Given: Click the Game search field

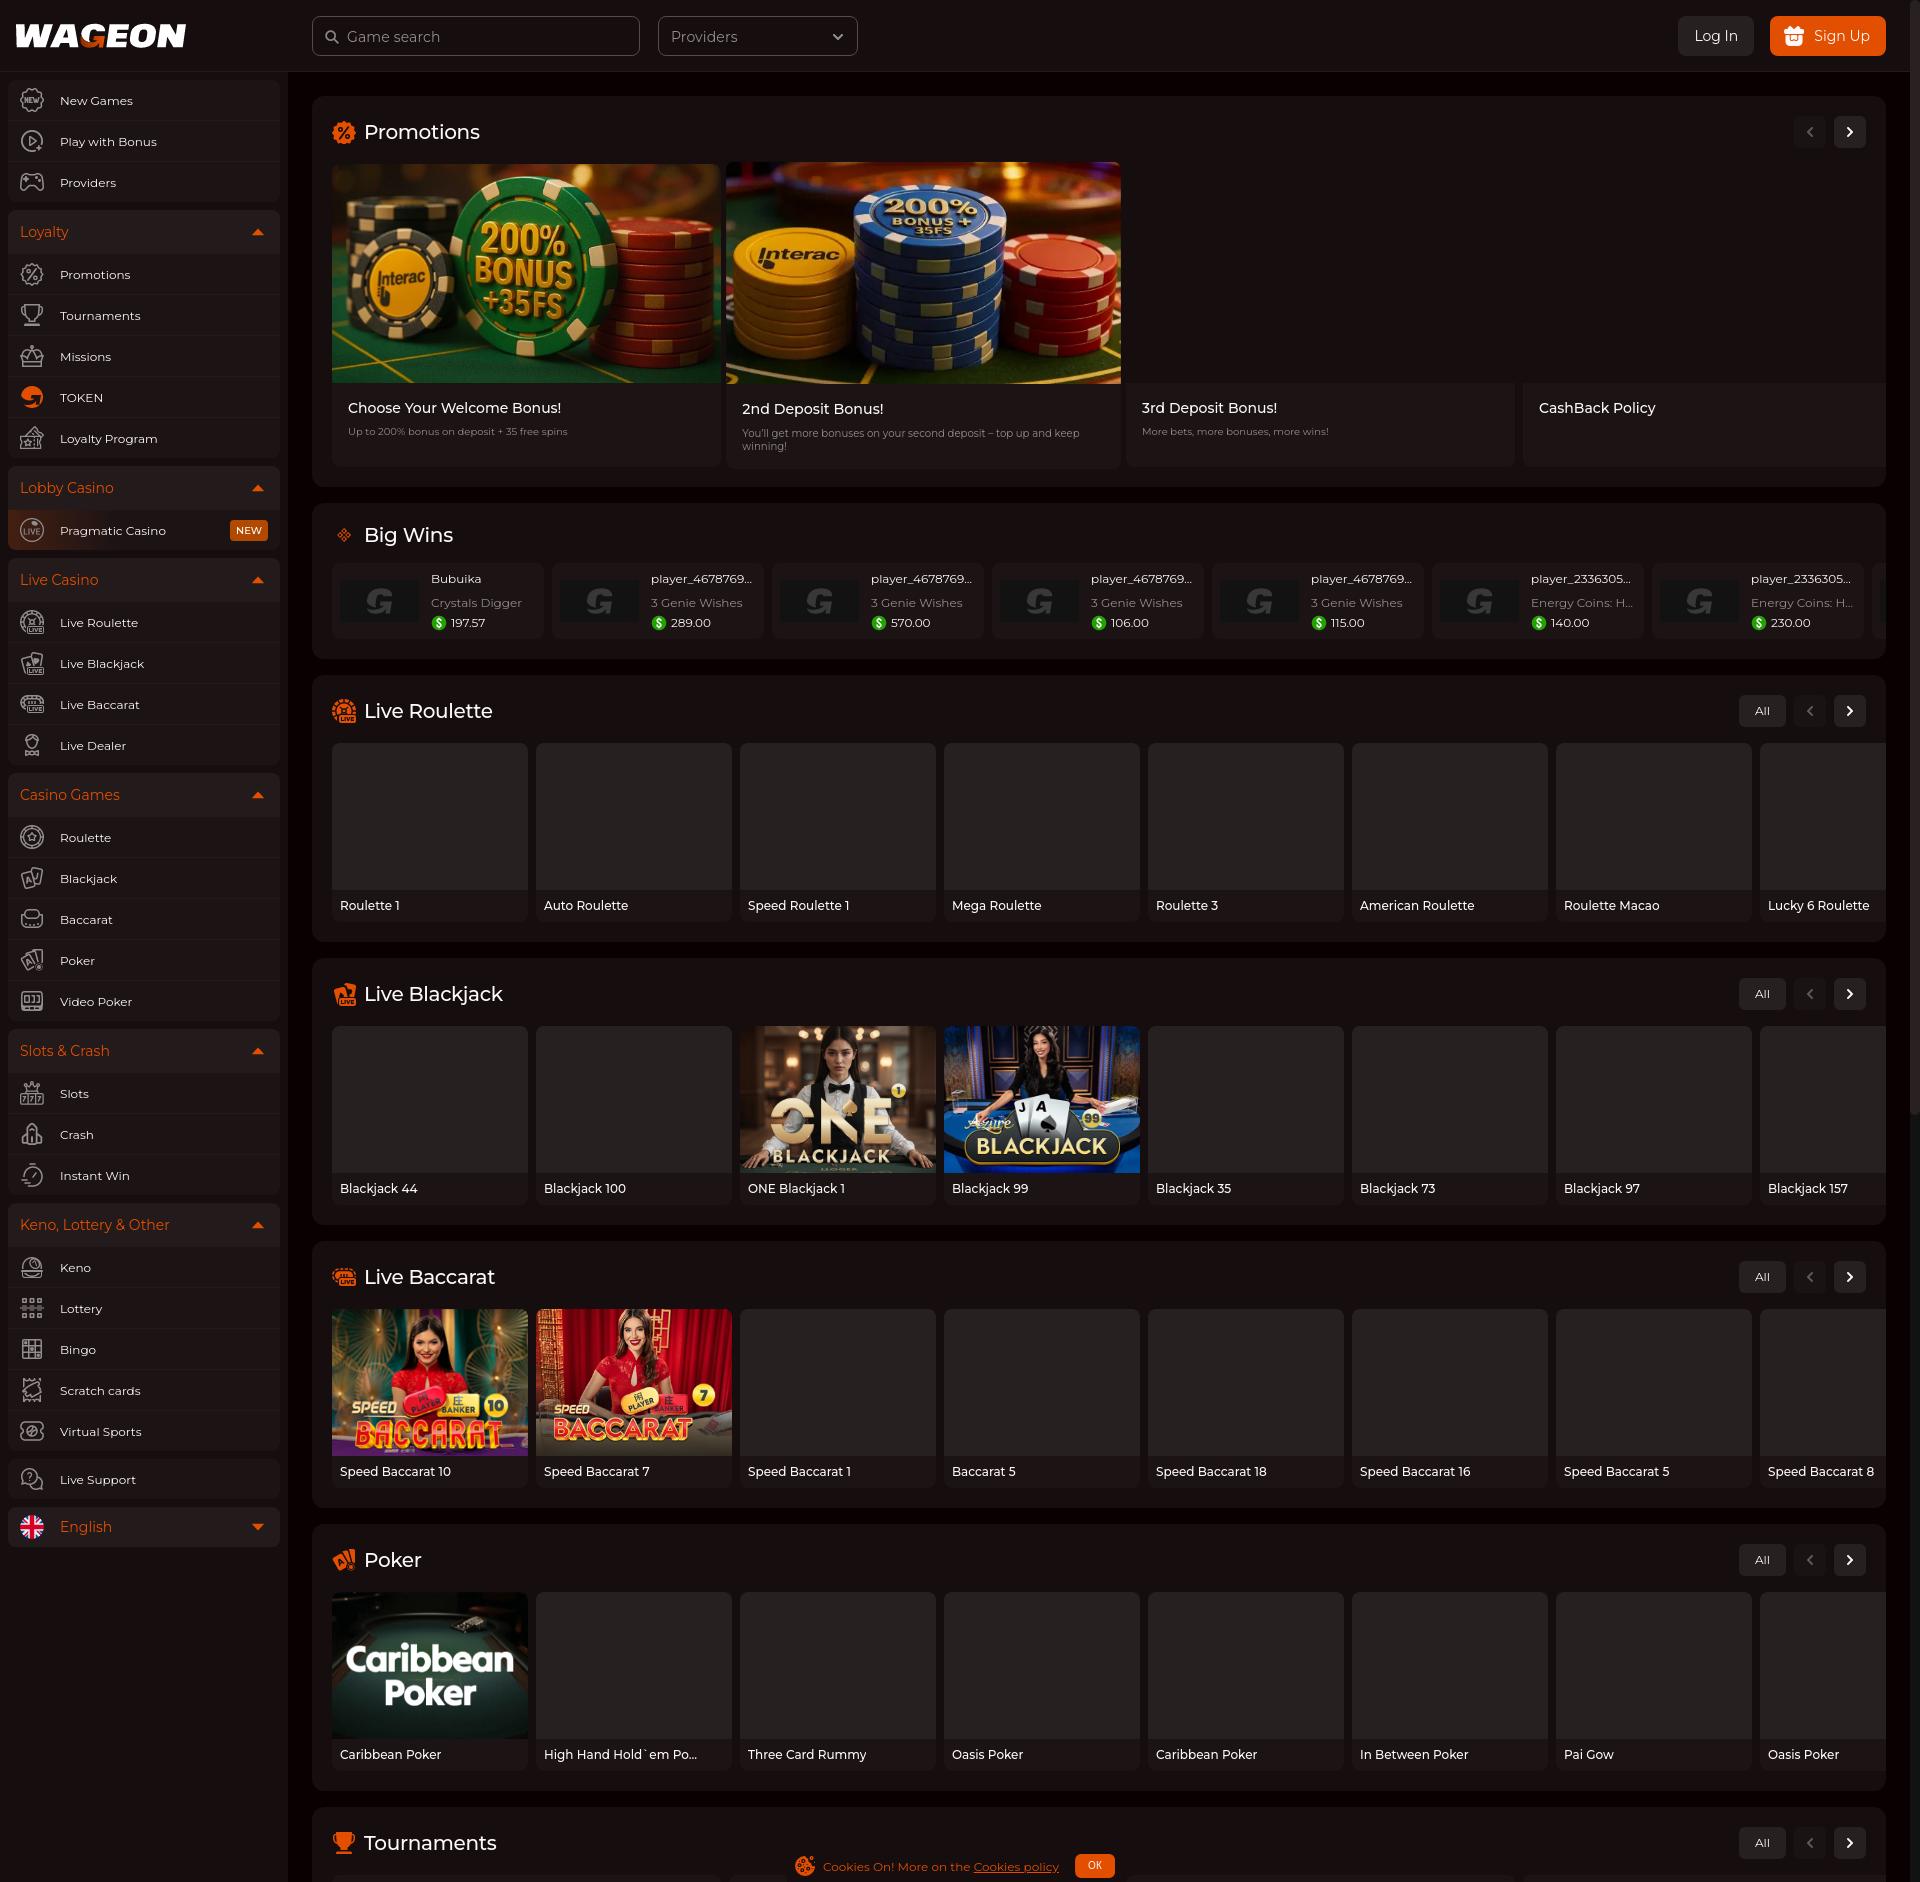Looking at the screenshot, I should (x=476, y=36).
